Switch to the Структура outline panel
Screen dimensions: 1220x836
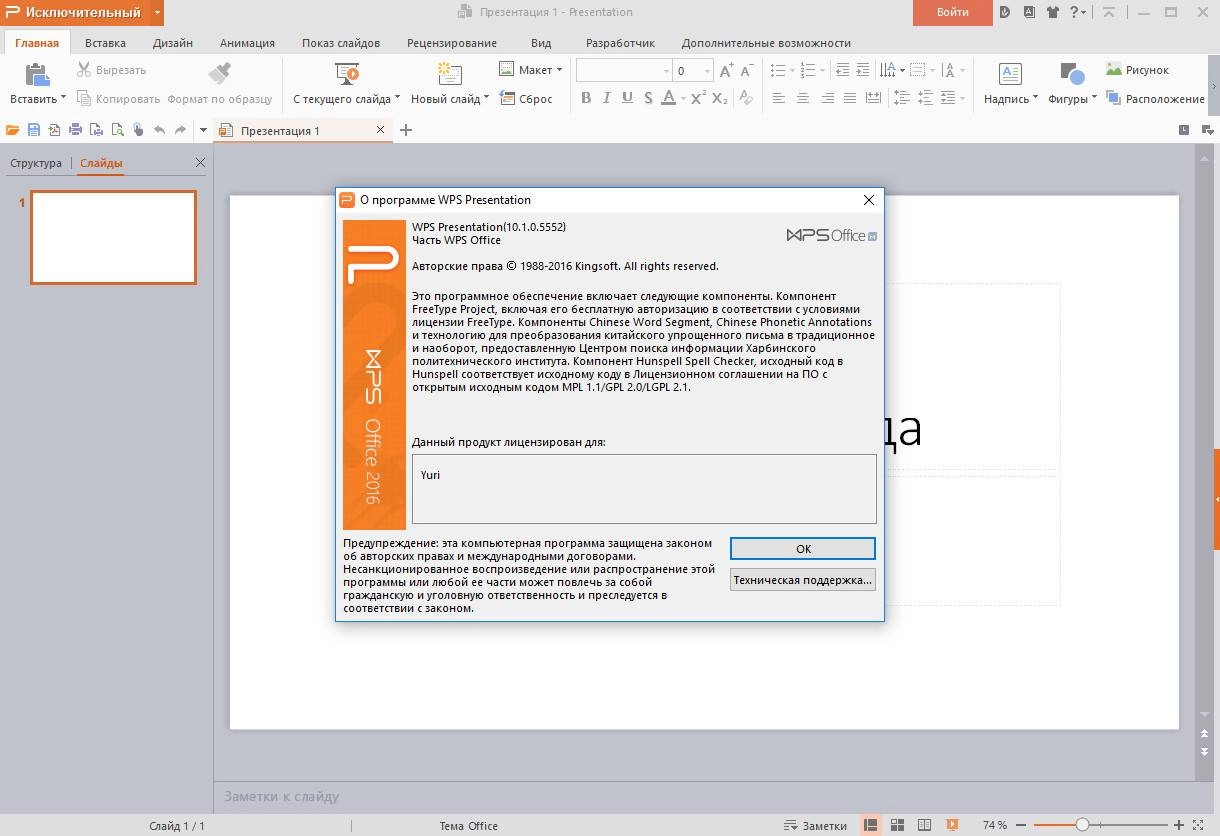[x=36, y=163]
